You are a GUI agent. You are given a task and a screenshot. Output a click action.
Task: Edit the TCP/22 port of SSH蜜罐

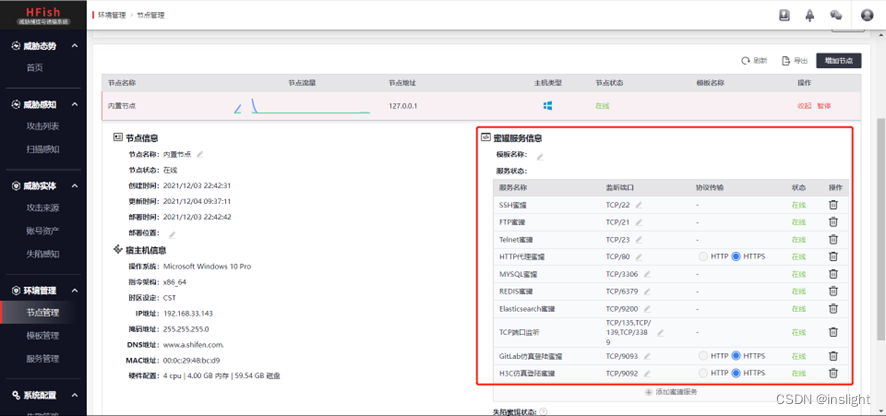click(639, 205)
